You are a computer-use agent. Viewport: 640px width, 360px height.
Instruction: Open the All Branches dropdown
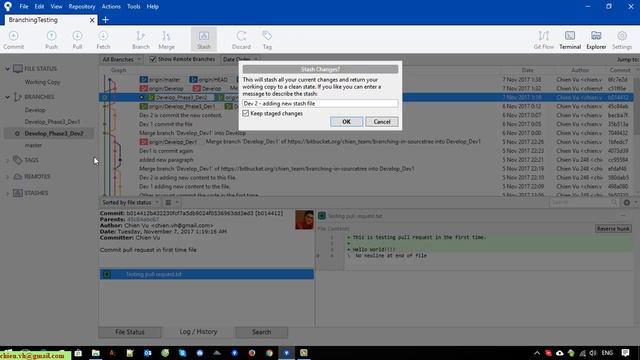click(x=121, y=60)
